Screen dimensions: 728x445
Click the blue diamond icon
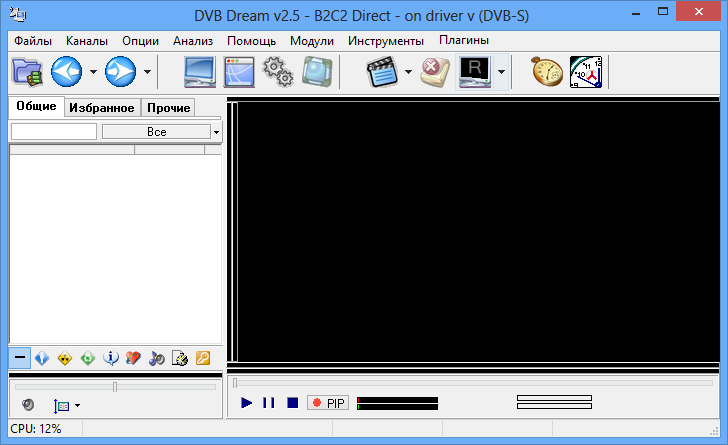point(42,358)
